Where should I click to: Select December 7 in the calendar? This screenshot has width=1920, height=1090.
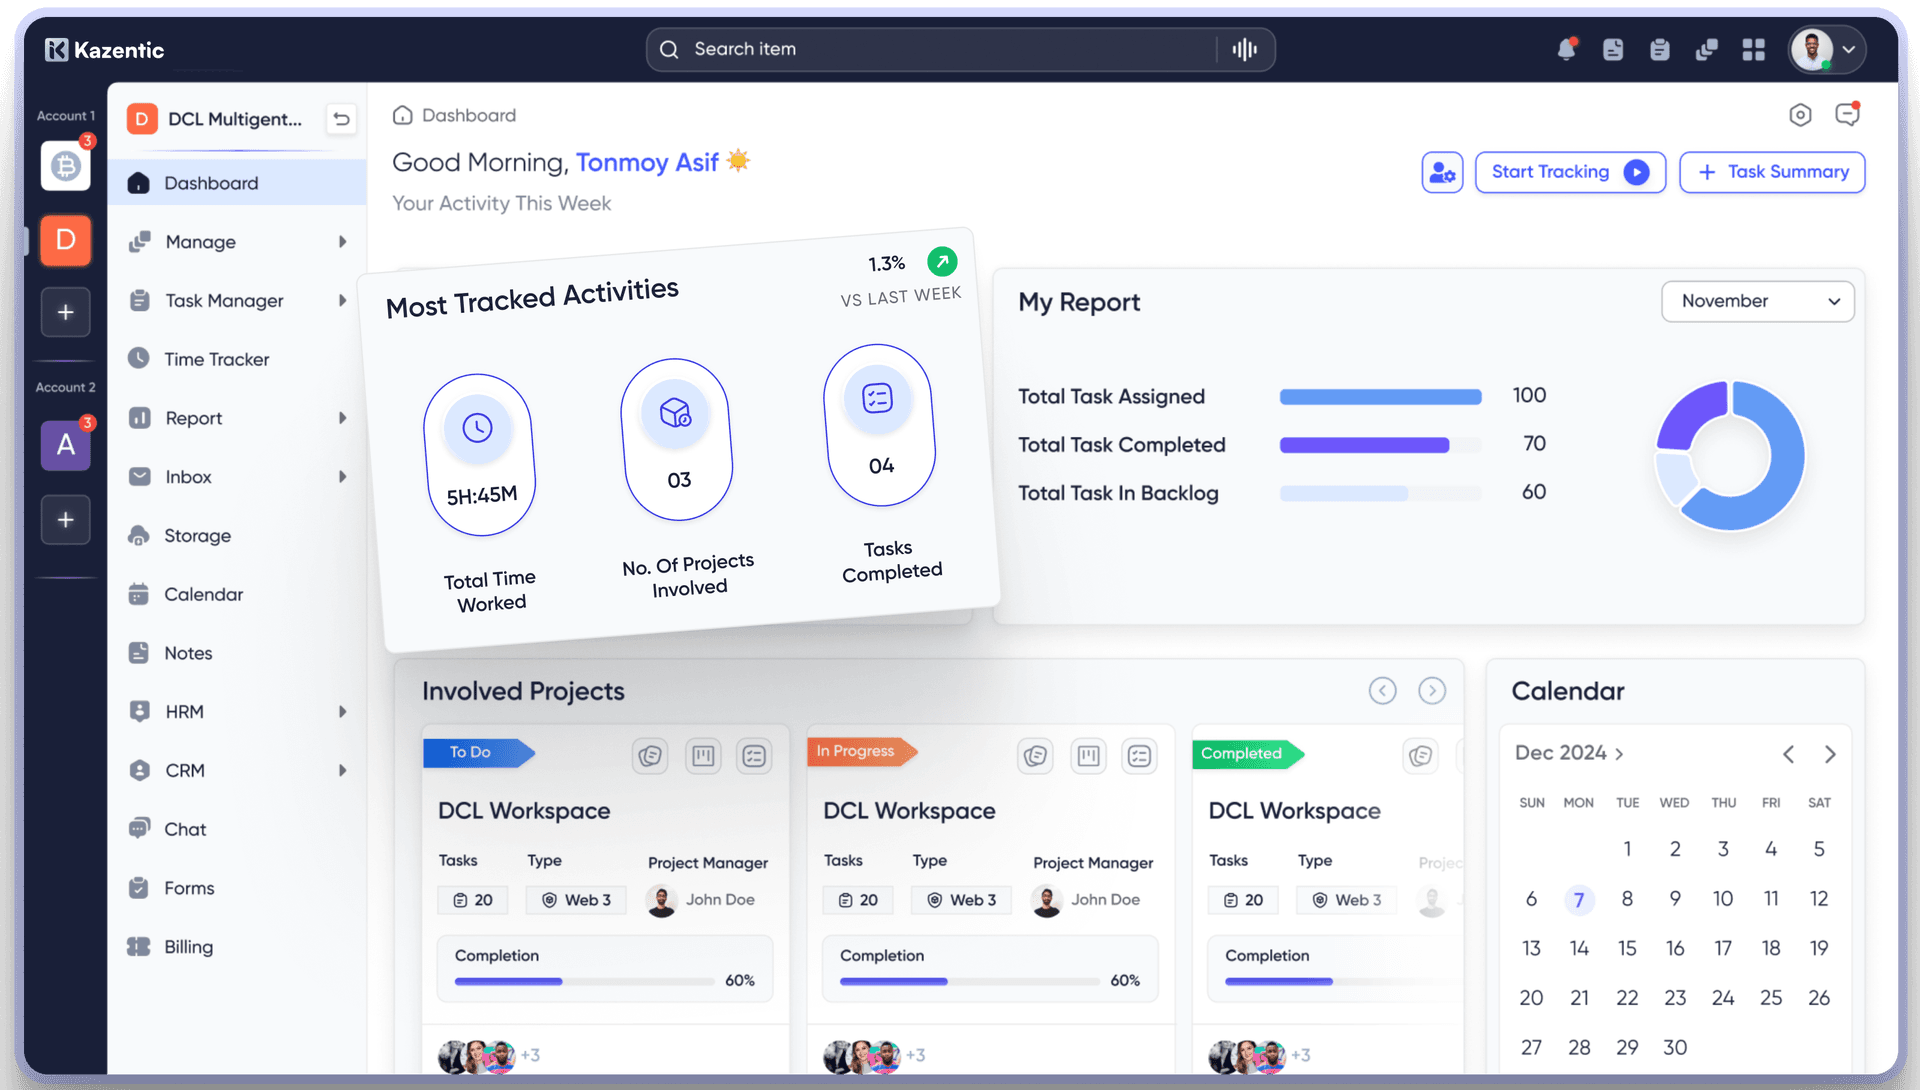1579,899
